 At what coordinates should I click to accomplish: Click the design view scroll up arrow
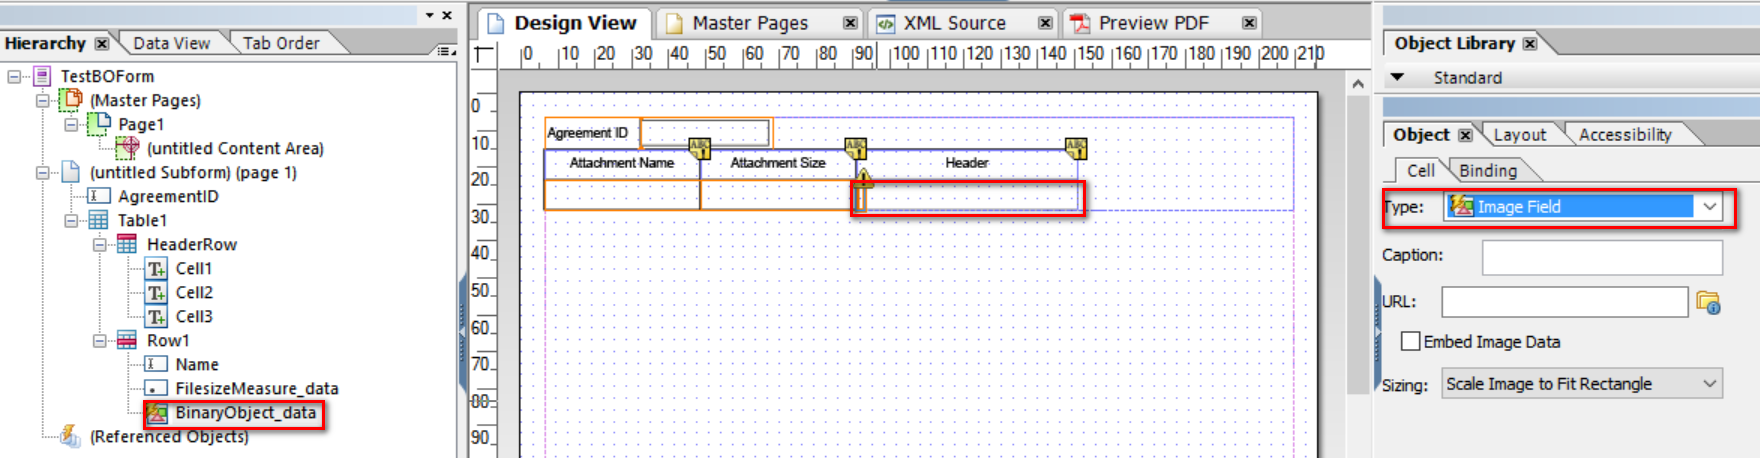click(1357, 84)
